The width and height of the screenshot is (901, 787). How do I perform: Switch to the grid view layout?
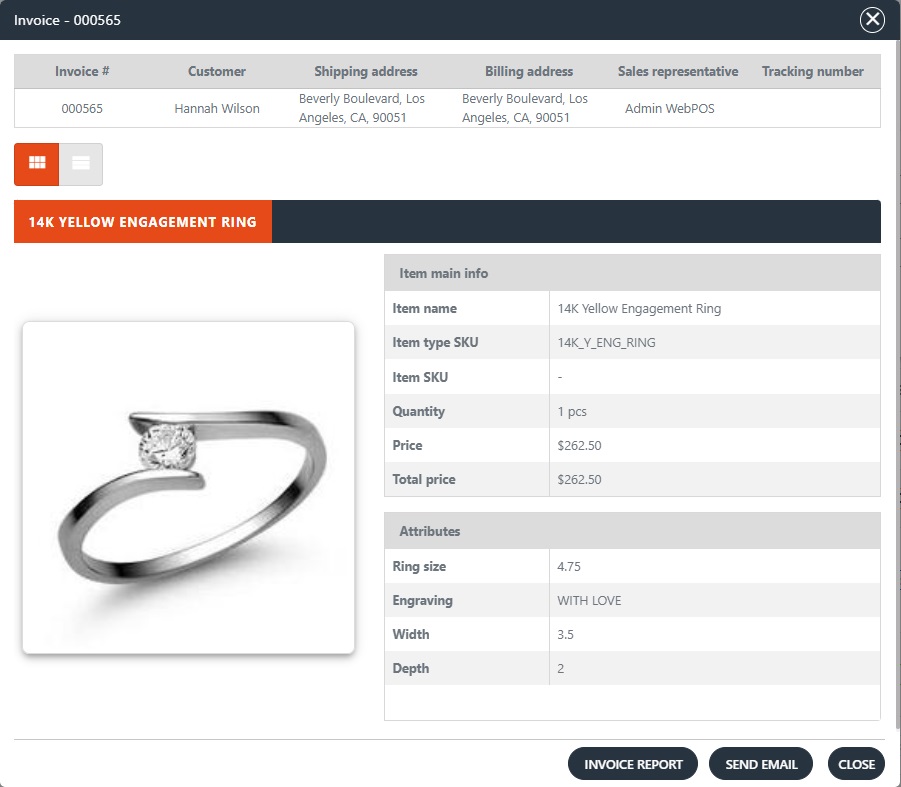[37, 164]
